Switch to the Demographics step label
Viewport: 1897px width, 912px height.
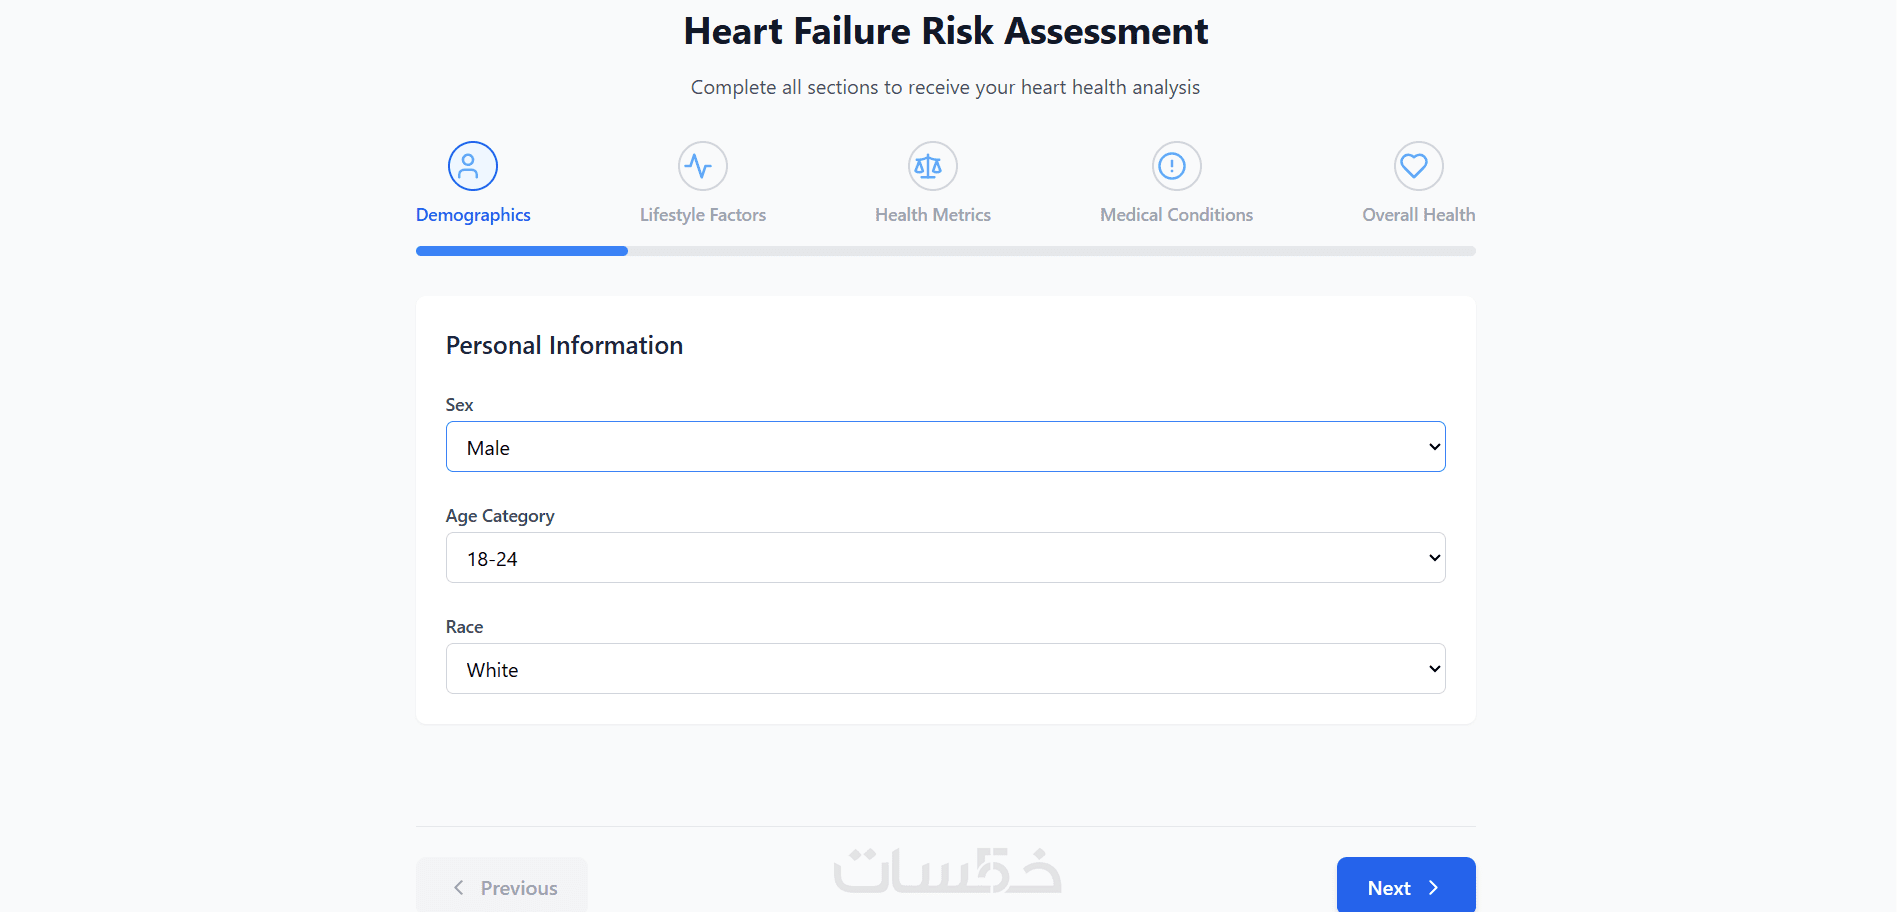click(473, 215)
